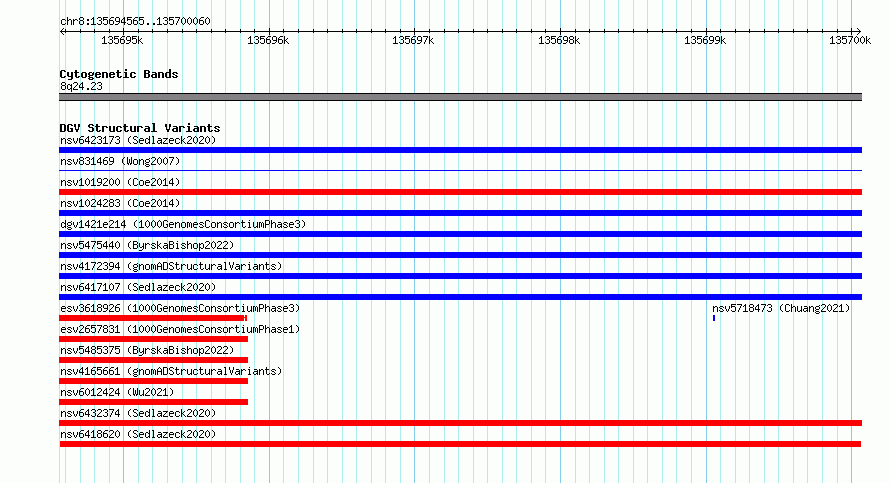This screenshot has height=483, width=890.
Task: Click red bar under nsv6418620
Action: tap(460, 444)
